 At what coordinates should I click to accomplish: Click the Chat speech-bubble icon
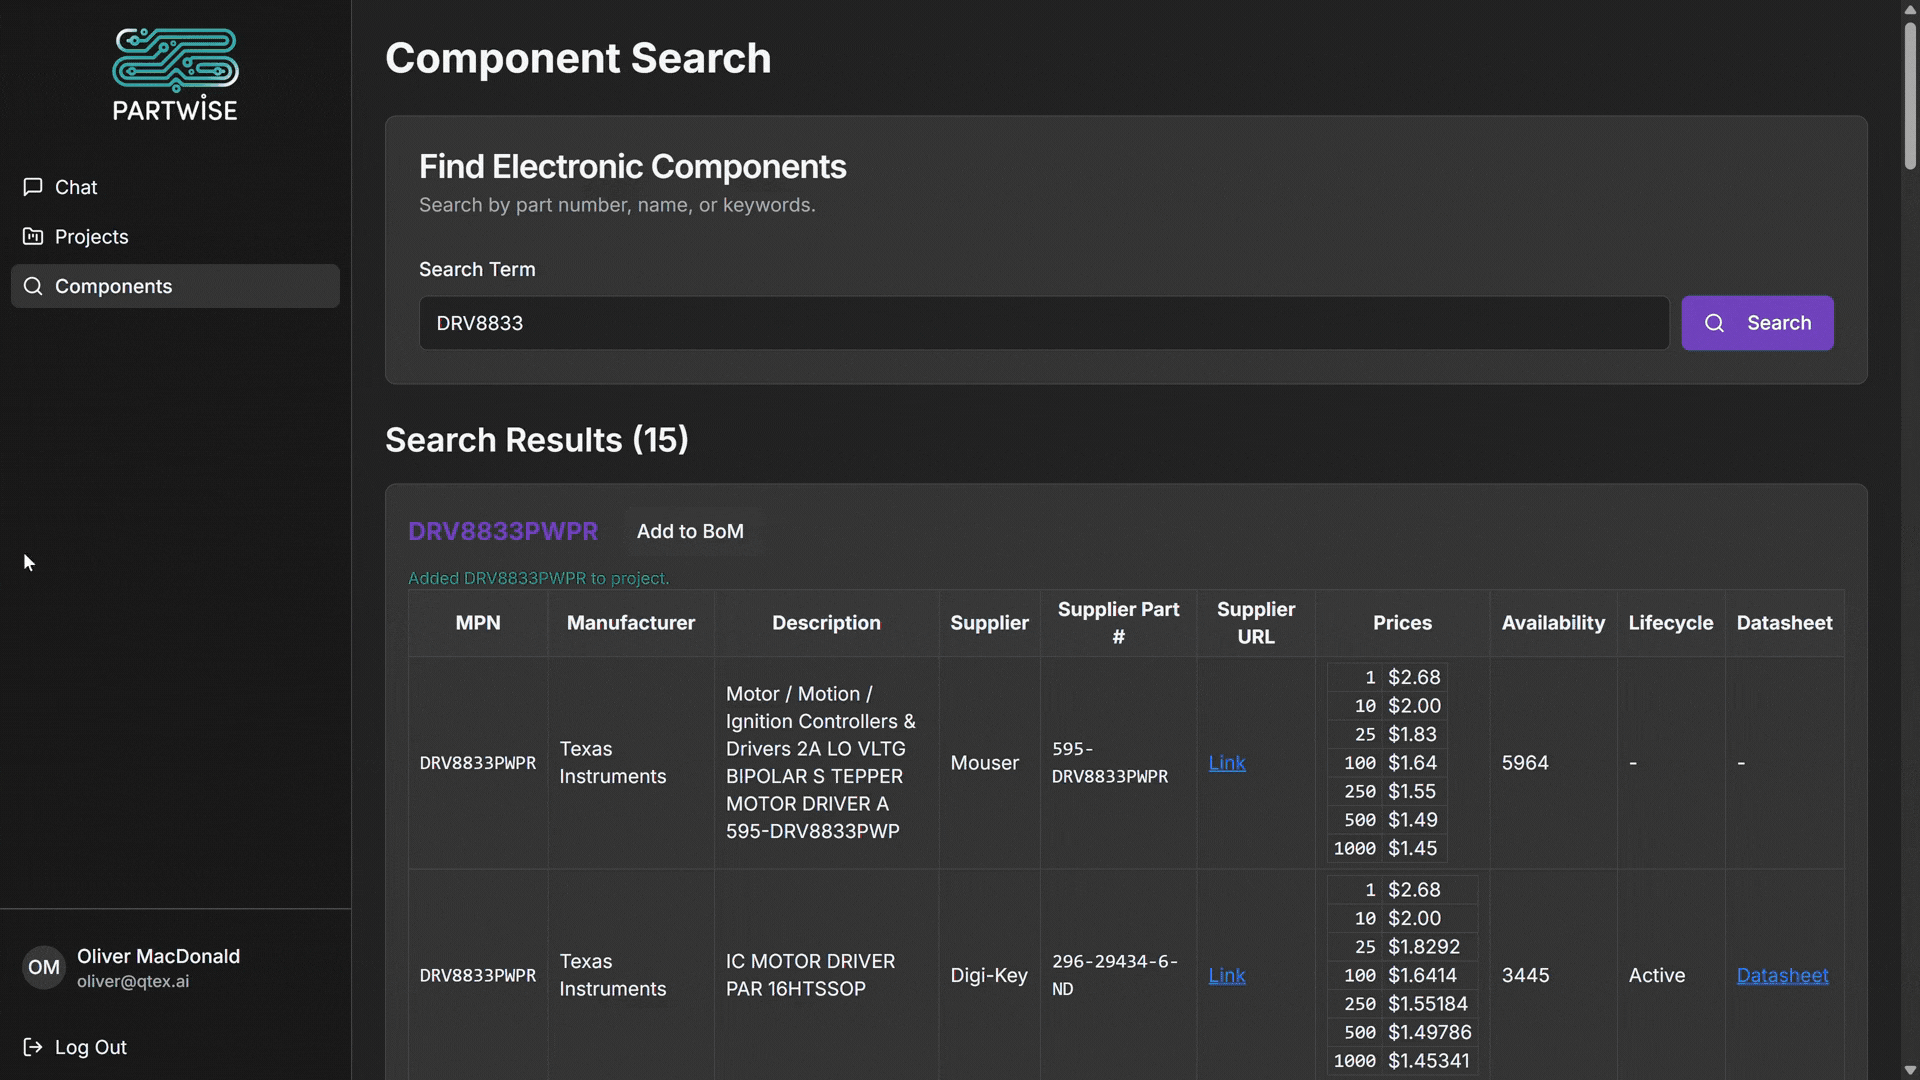(33, 187)
